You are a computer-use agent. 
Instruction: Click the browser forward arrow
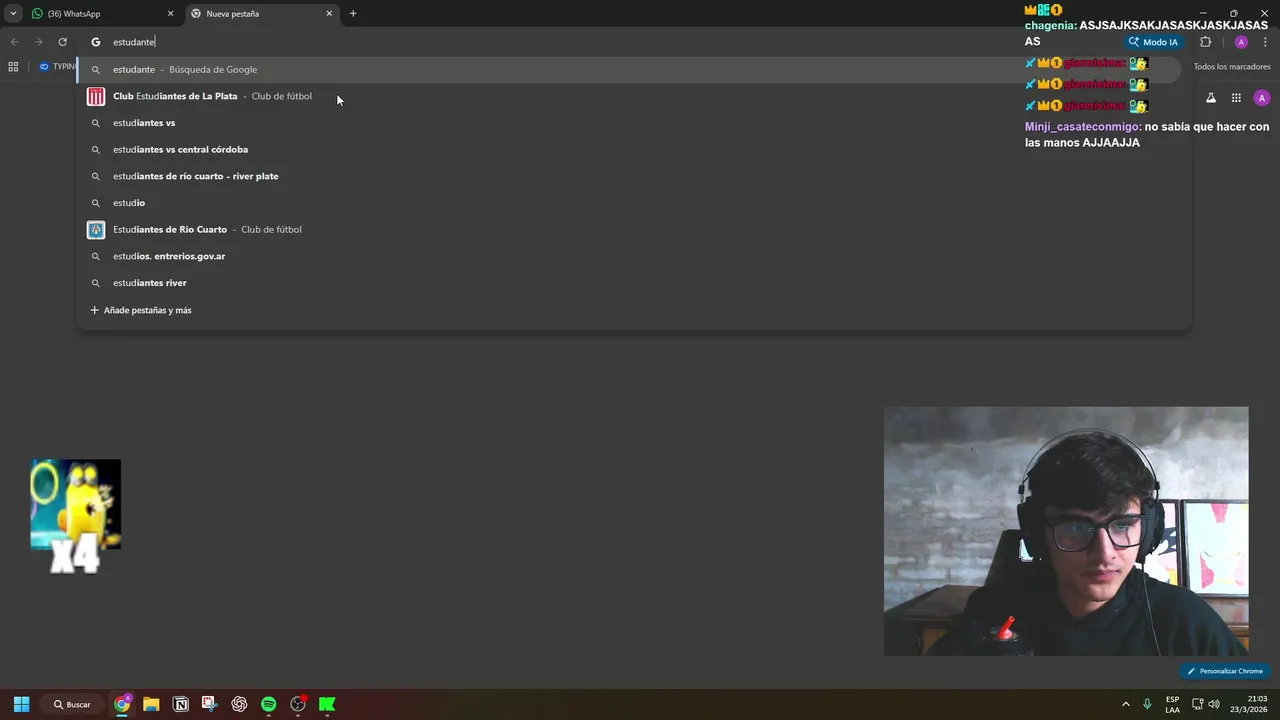click(x=38, y=42)
